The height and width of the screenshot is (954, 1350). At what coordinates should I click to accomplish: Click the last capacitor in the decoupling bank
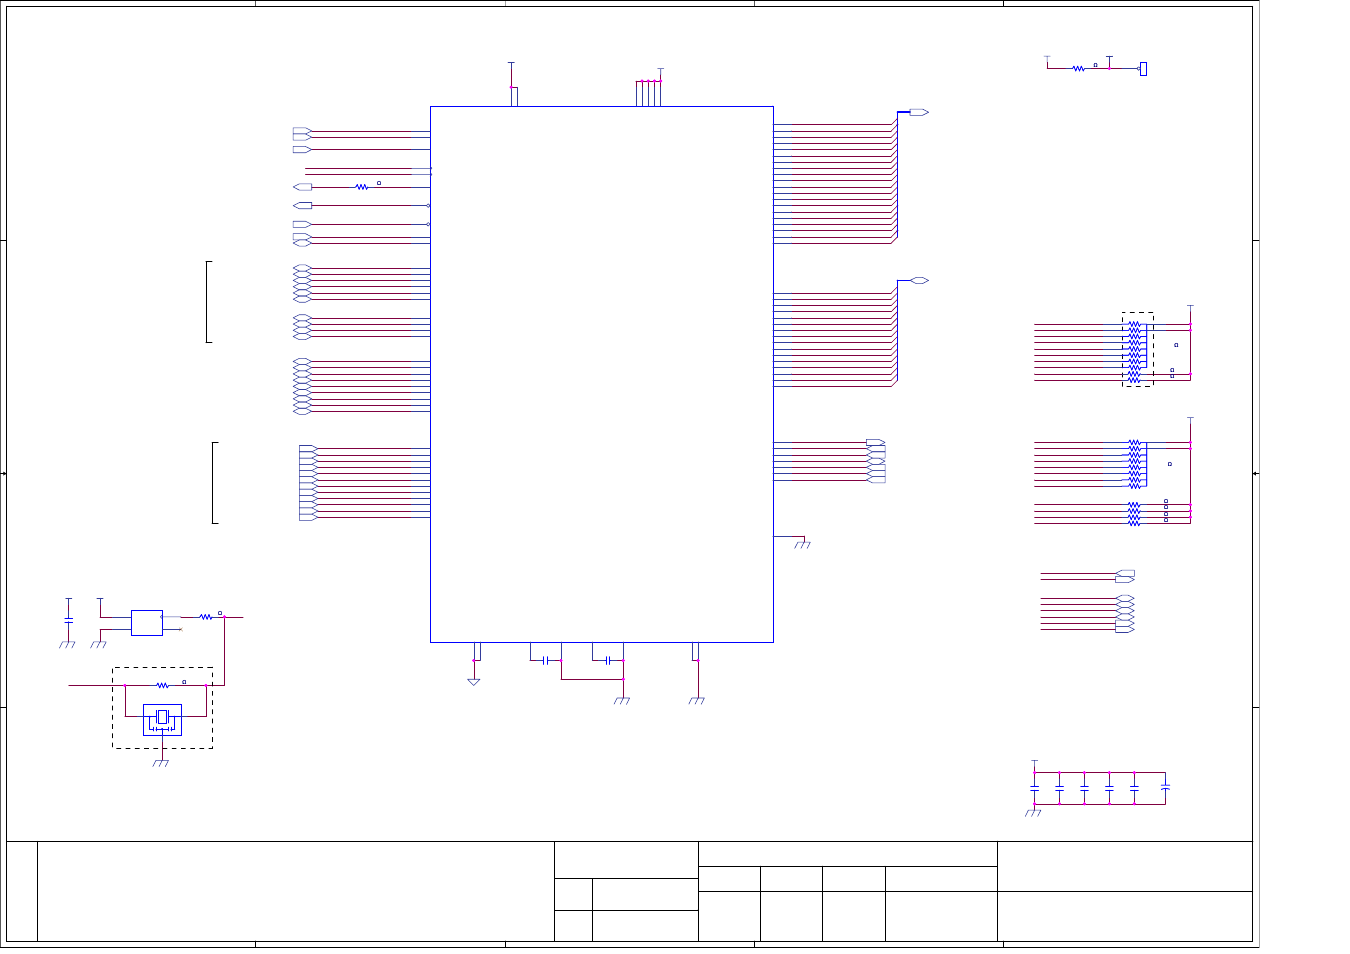click(x=1165, y=788)
